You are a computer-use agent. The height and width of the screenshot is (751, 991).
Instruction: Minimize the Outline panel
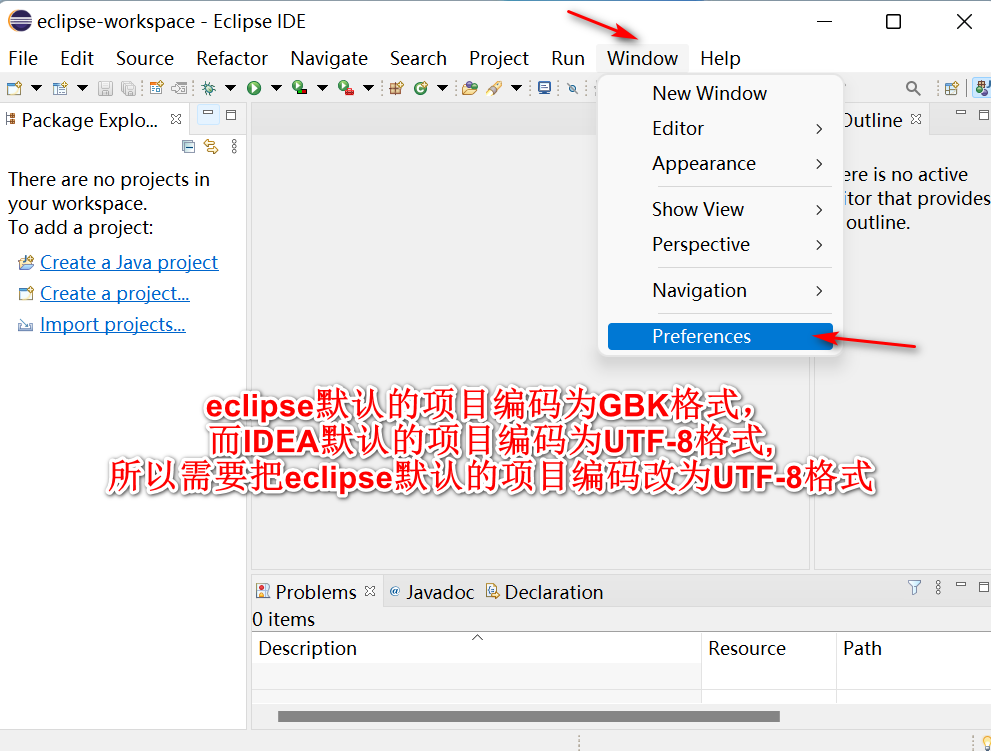(x=961, y=113)
